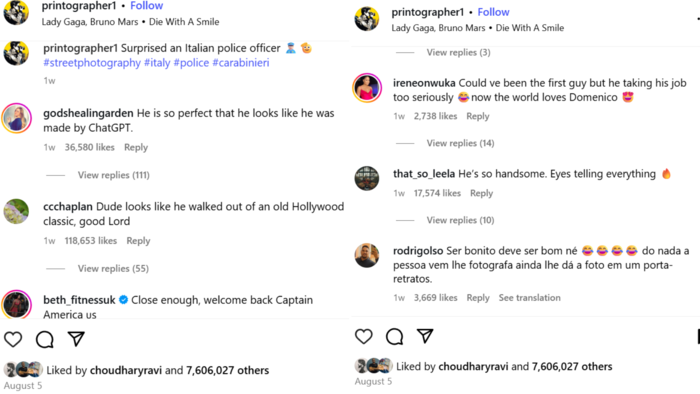Screen dimensions: 700x394
Task: Click the right panel comment bubble icon
Action: click(x=395, y=336)
